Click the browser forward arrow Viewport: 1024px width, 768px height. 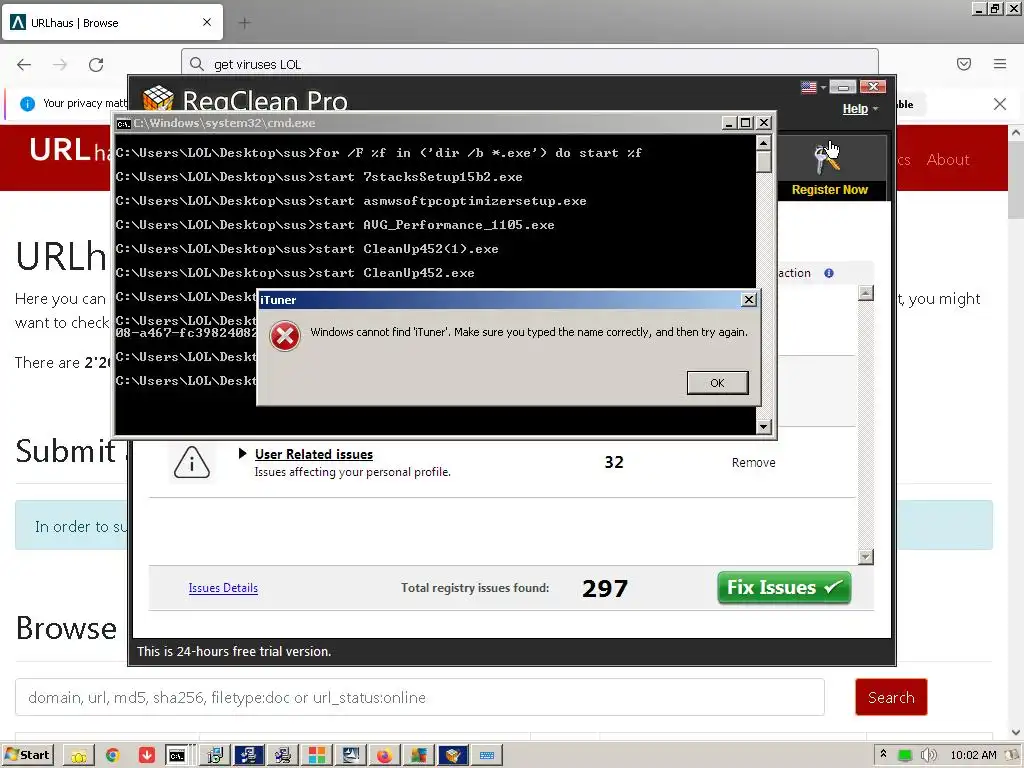[60, 64]
